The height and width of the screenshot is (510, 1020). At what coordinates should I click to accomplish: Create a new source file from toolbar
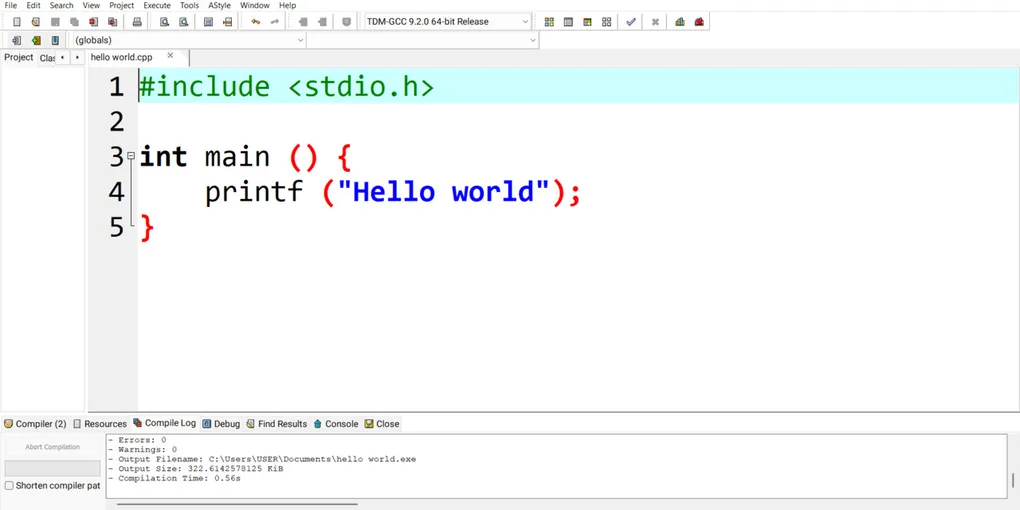[17, 21]
